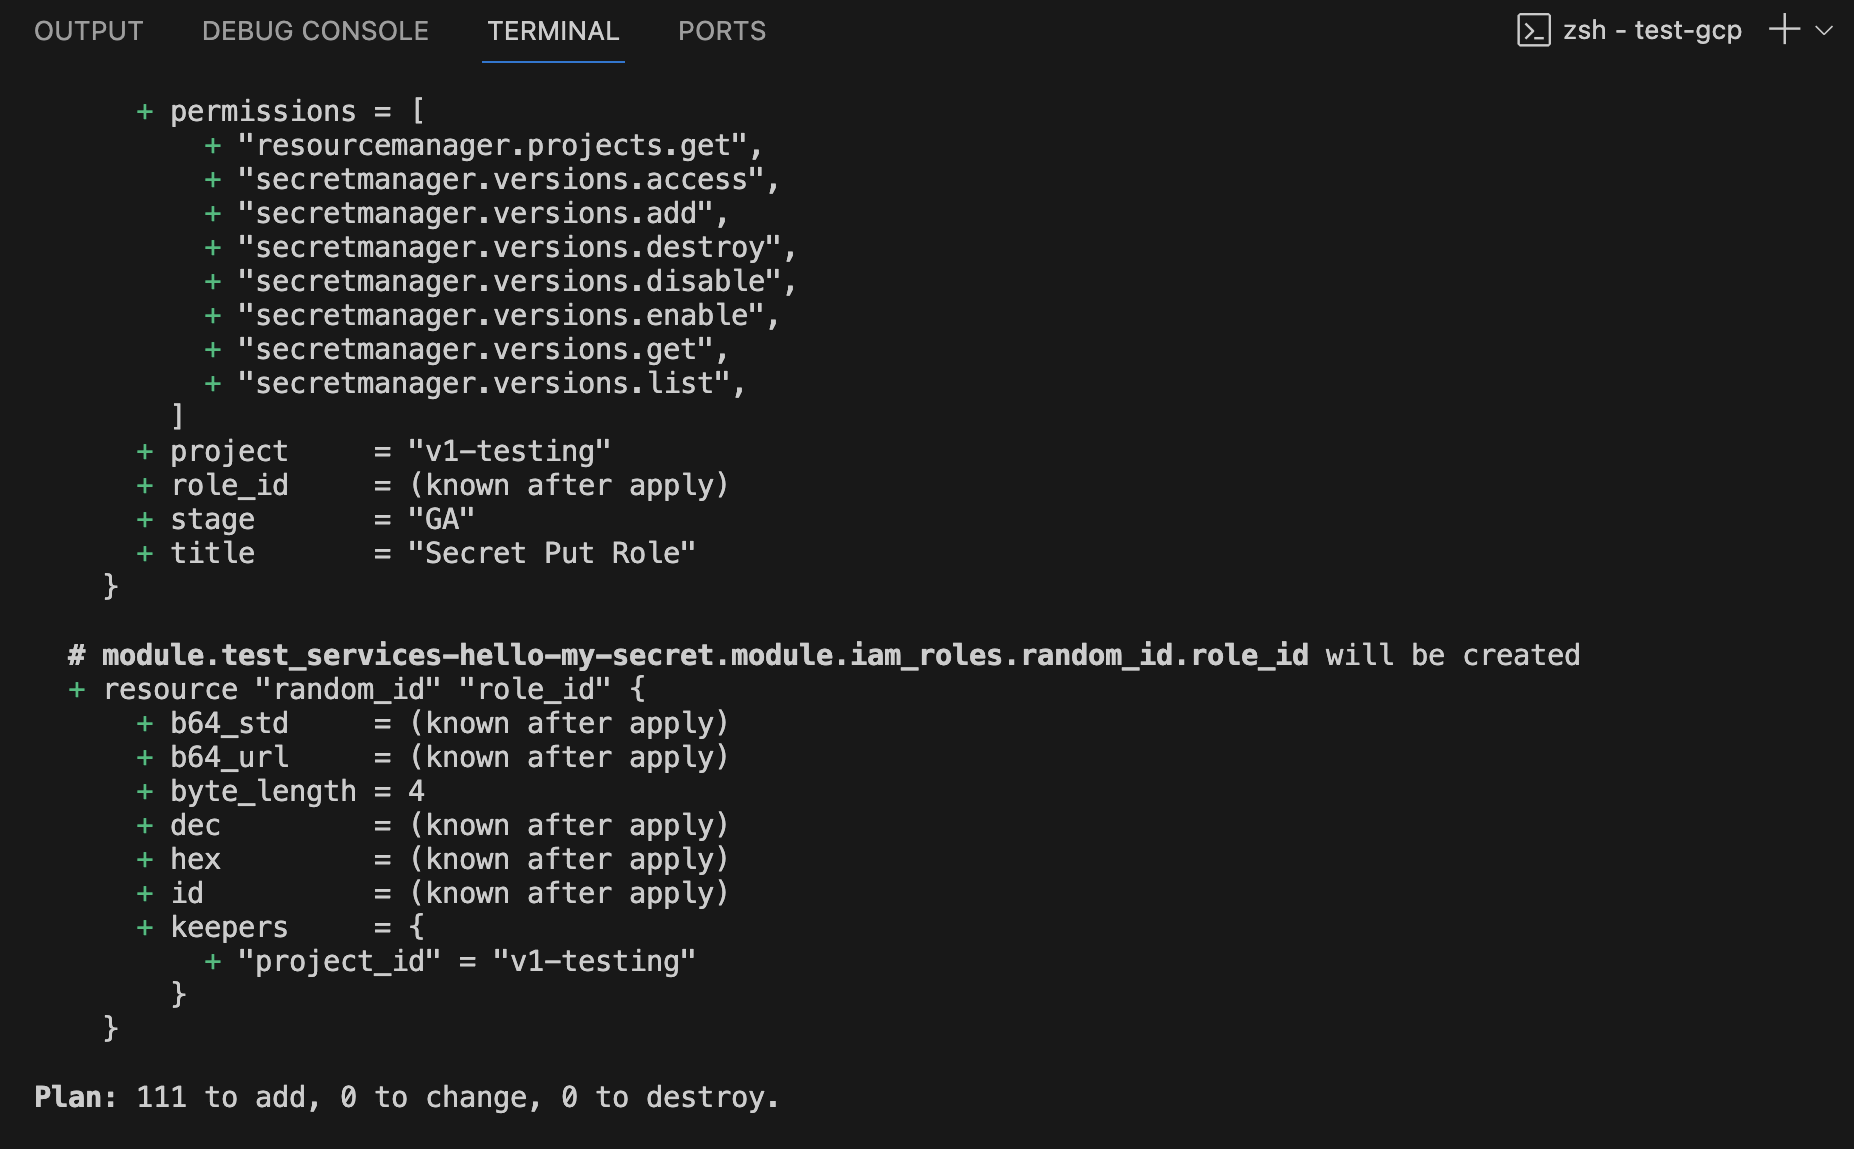Click the 'zsh - test-gcp' terminal label
Image resolution: width=1854 pixels, height=1149 pixels.
pos(1652,31)
